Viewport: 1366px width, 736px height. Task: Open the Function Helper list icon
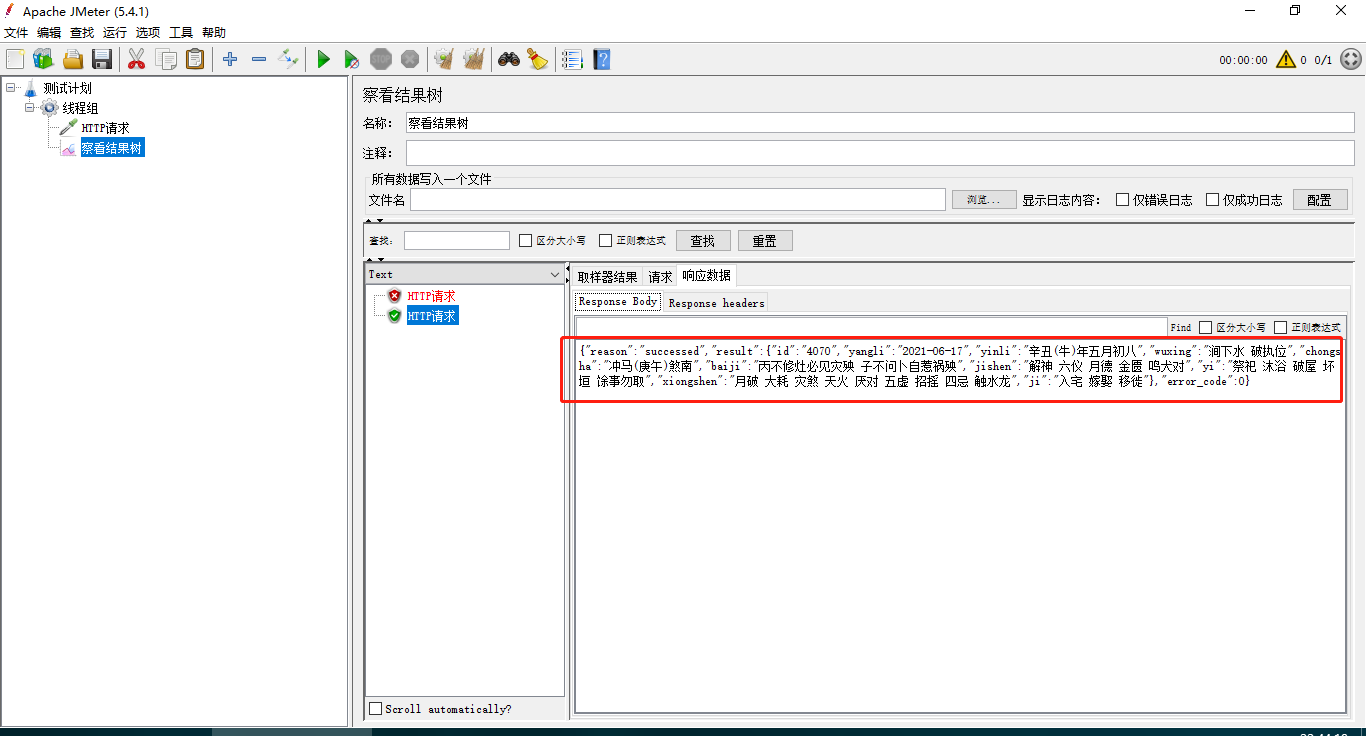point(572,59)
